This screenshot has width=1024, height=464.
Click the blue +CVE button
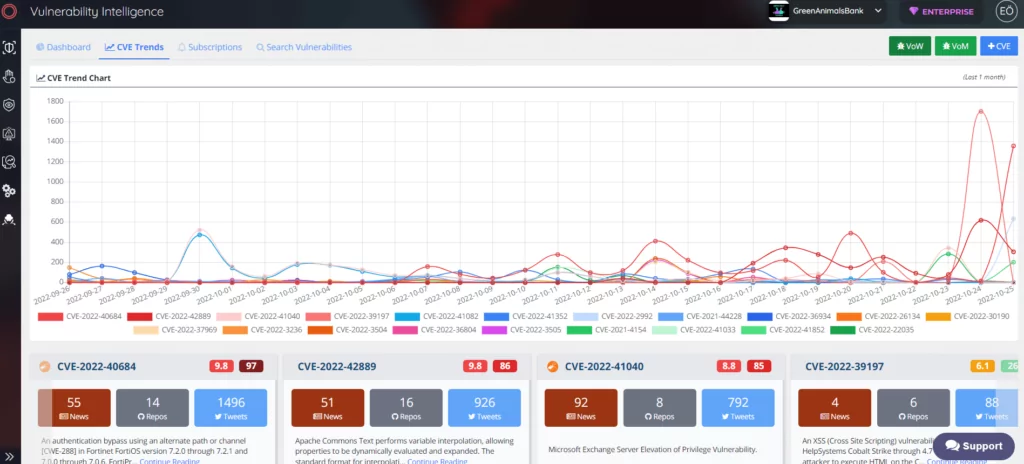click(x=999, y=46)
